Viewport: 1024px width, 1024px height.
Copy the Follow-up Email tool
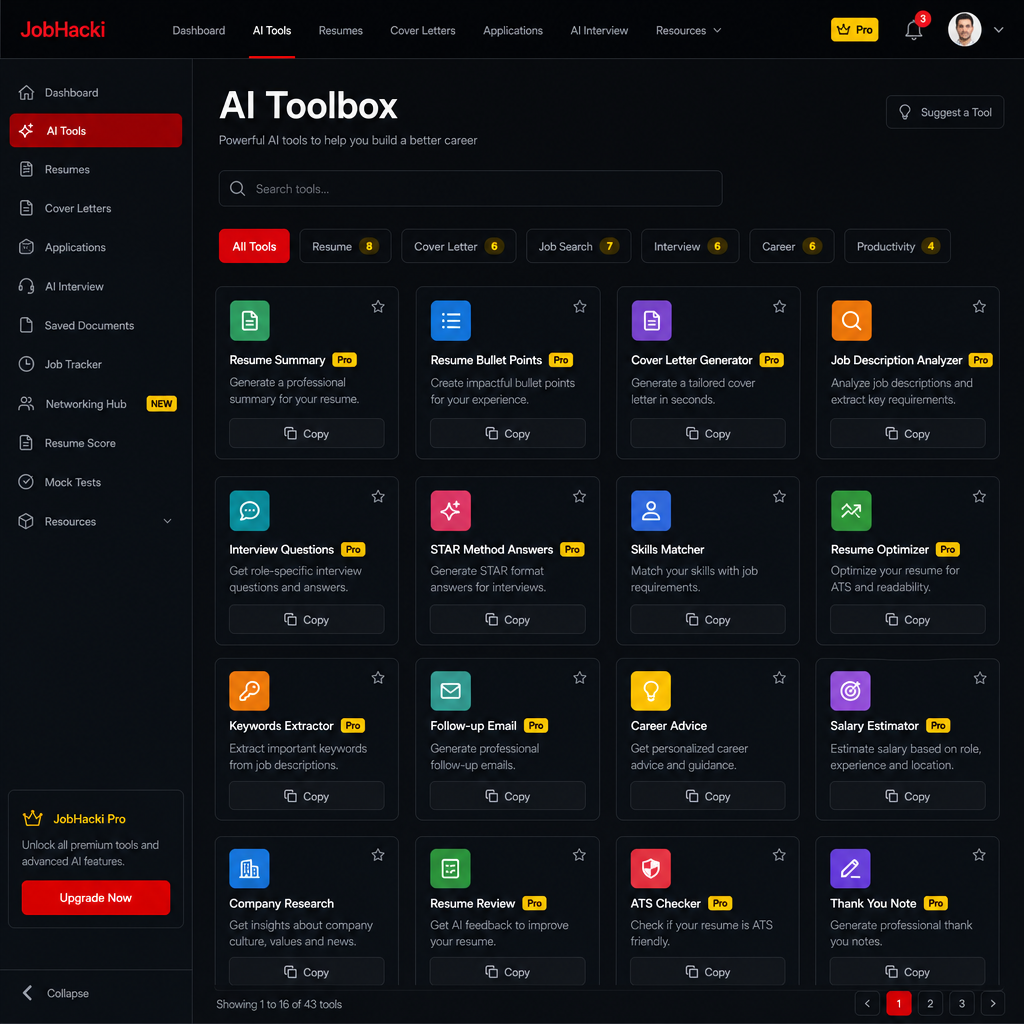click(x=507, y=795)
